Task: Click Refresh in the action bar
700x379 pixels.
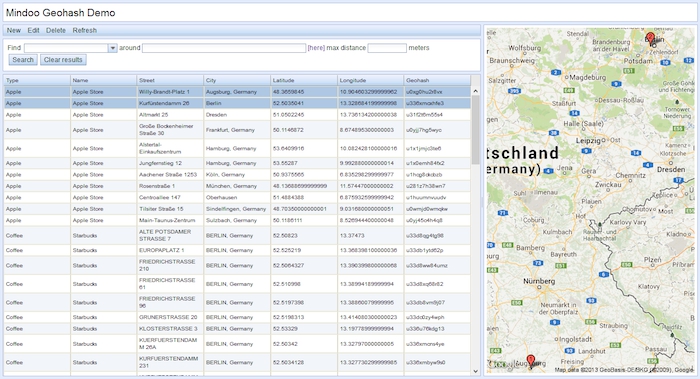Action: click(84, 30)
